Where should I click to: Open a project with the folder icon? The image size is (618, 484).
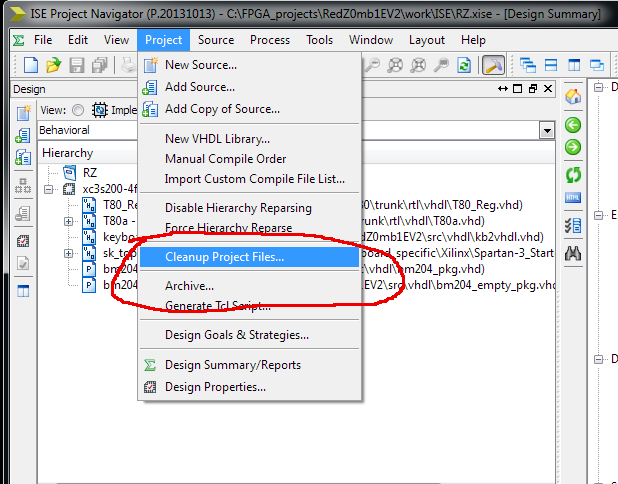pyautogui.click(x=54, y=65)
